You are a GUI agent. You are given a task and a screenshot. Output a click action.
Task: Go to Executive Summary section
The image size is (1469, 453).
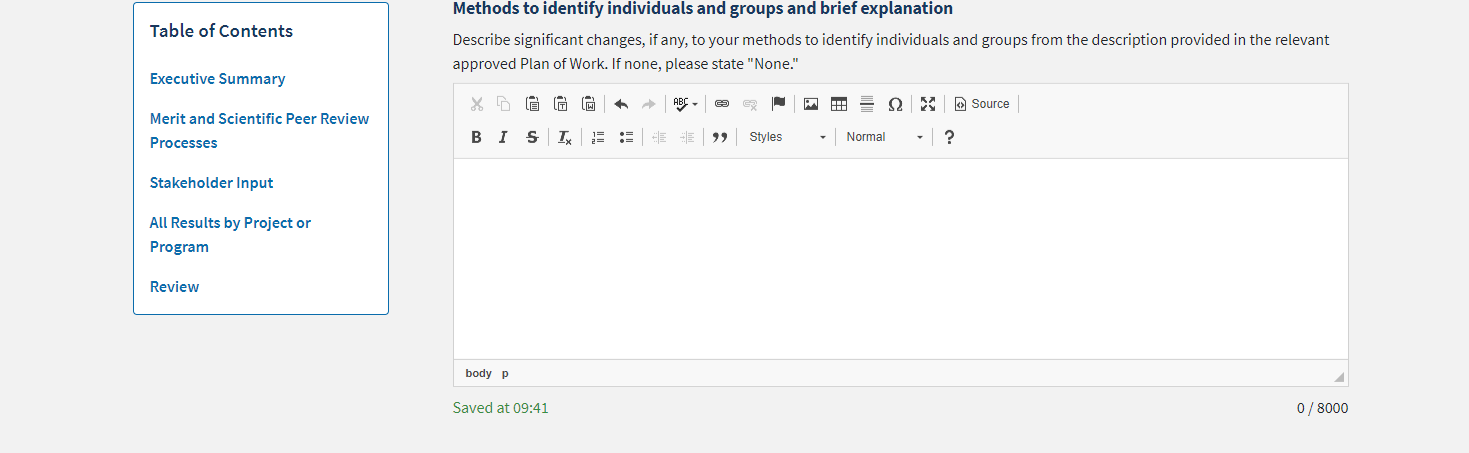[x=217, y=79]
